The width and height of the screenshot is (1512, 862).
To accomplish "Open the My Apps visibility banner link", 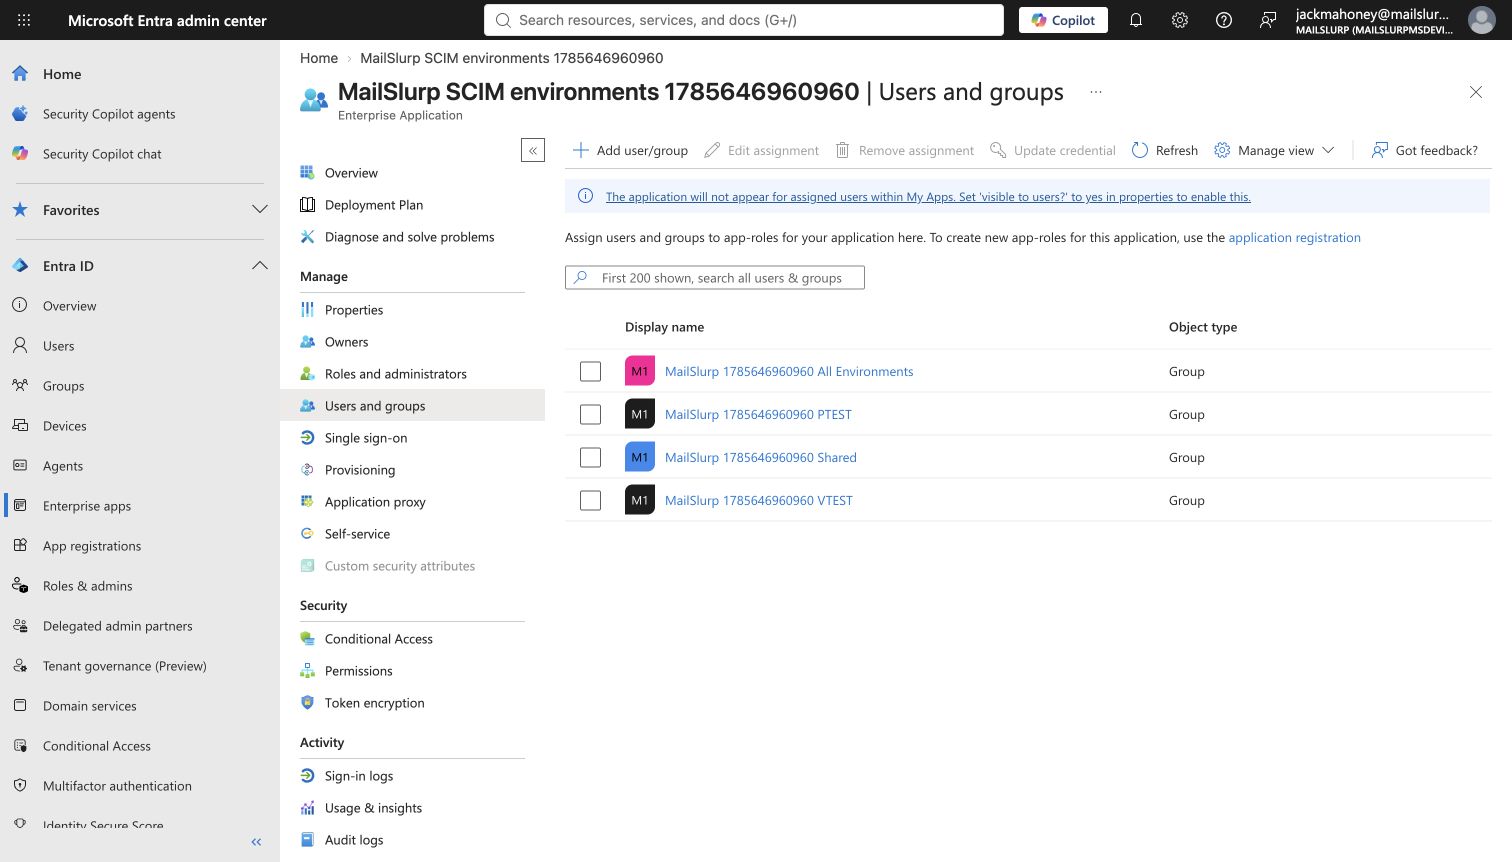I will coord(928,197).
